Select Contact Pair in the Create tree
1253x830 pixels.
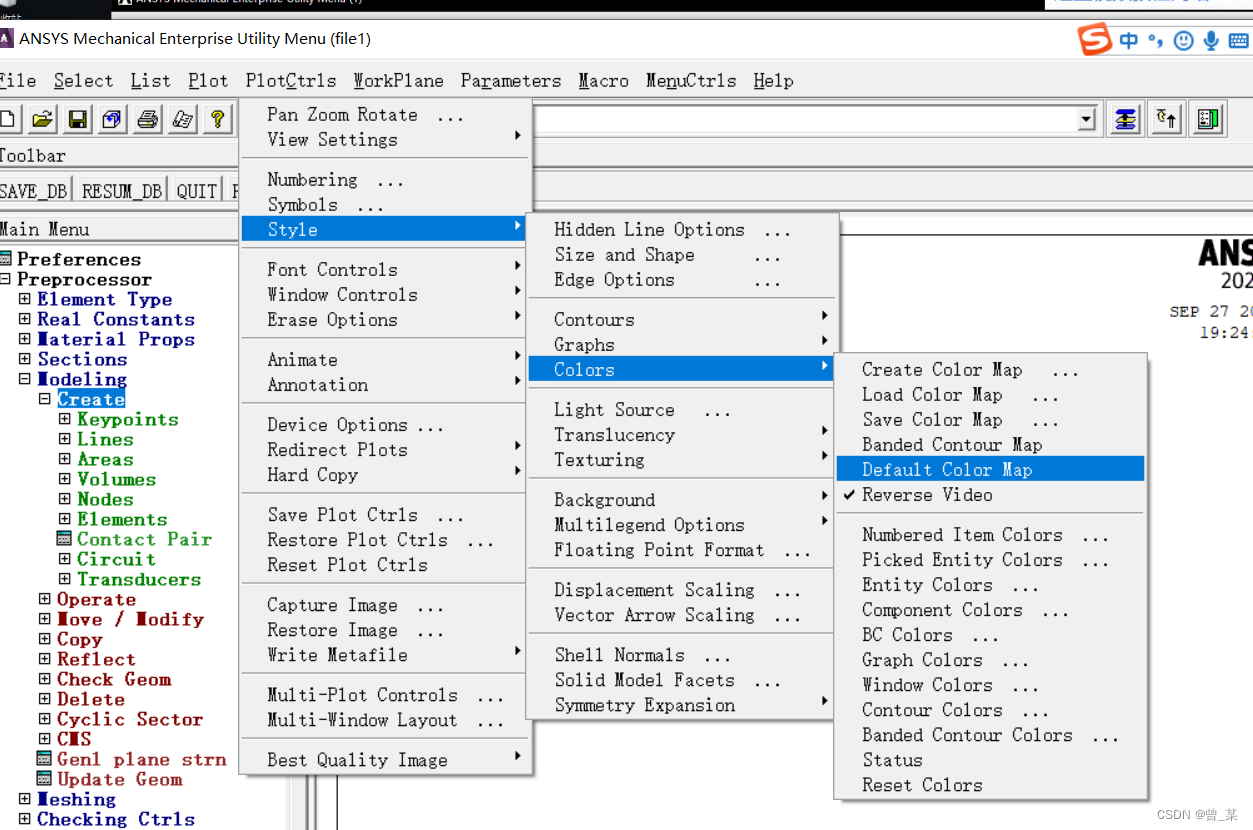[x=144, y=539]
